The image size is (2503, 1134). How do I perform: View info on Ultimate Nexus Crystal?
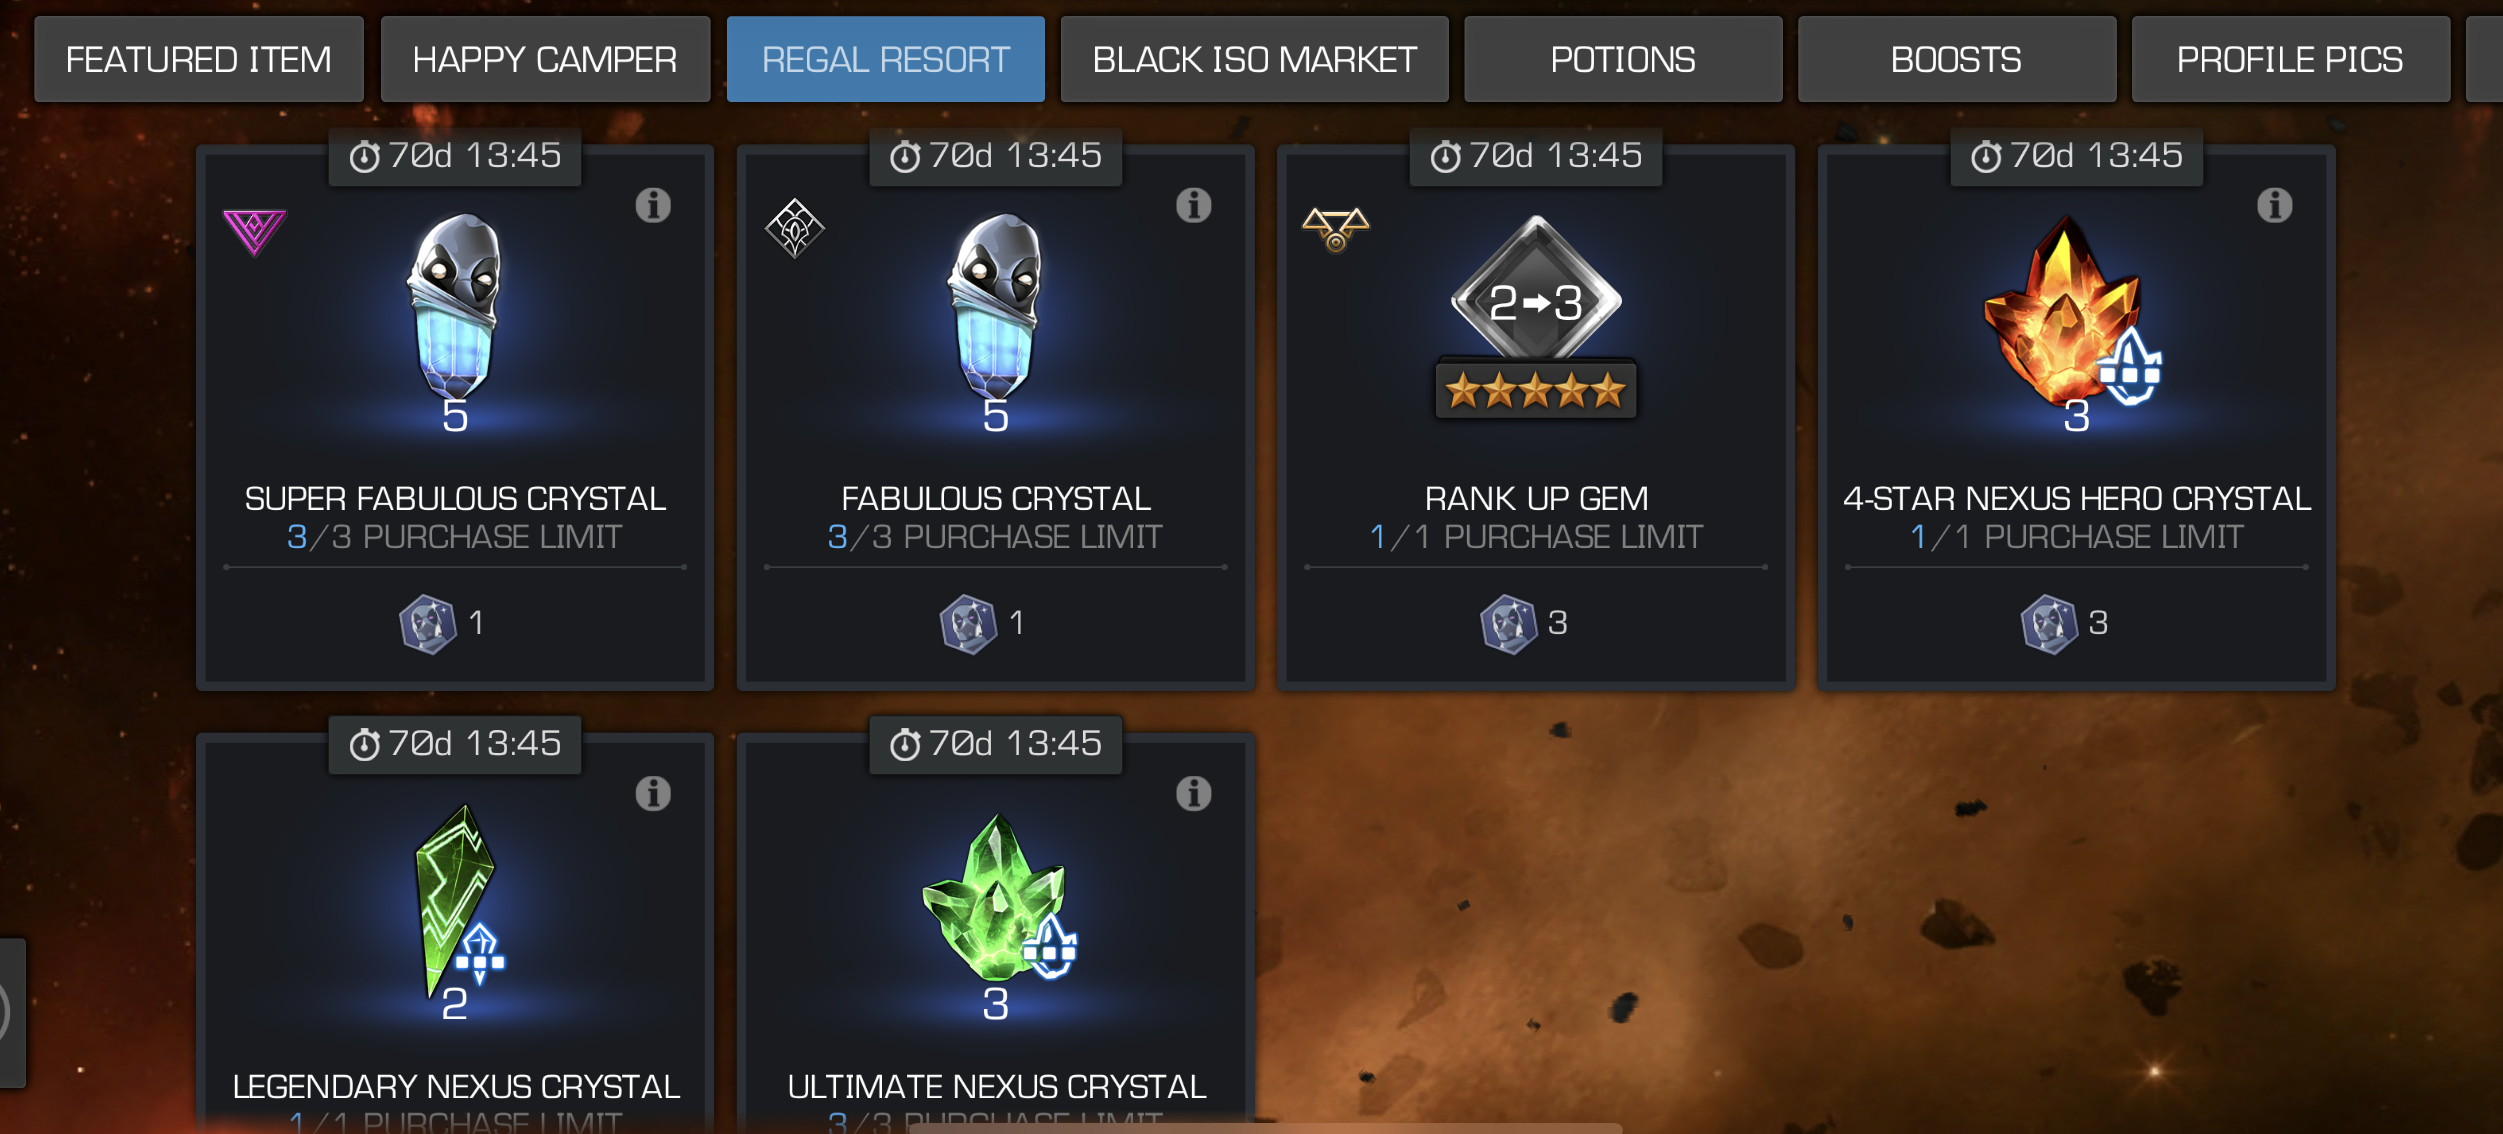pos(1193,793)
